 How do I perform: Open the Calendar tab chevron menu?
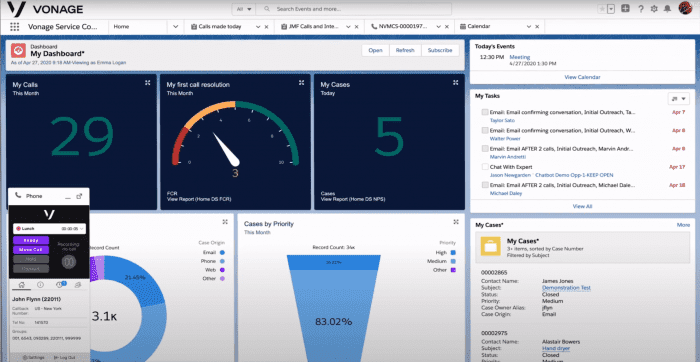coord(529,27)
